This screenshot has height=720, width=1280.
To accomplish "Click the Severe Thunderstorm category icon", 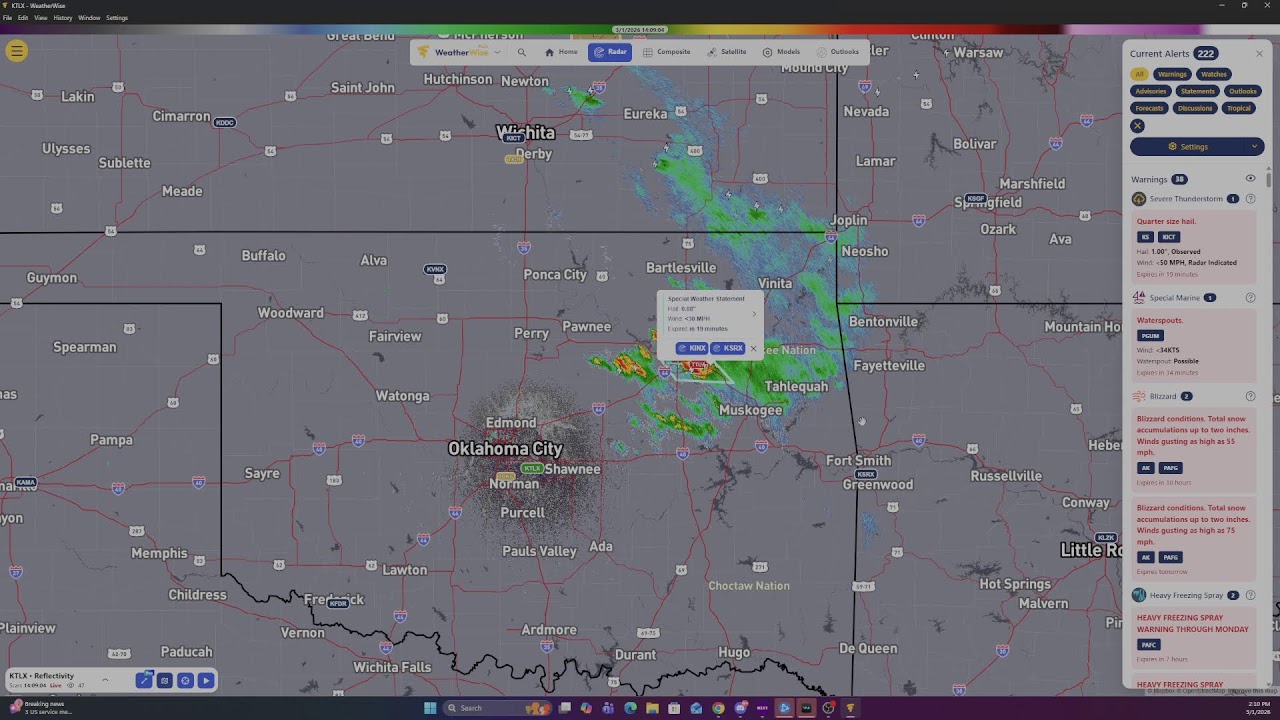I will pyautogui.click(x=1139, y=199).
